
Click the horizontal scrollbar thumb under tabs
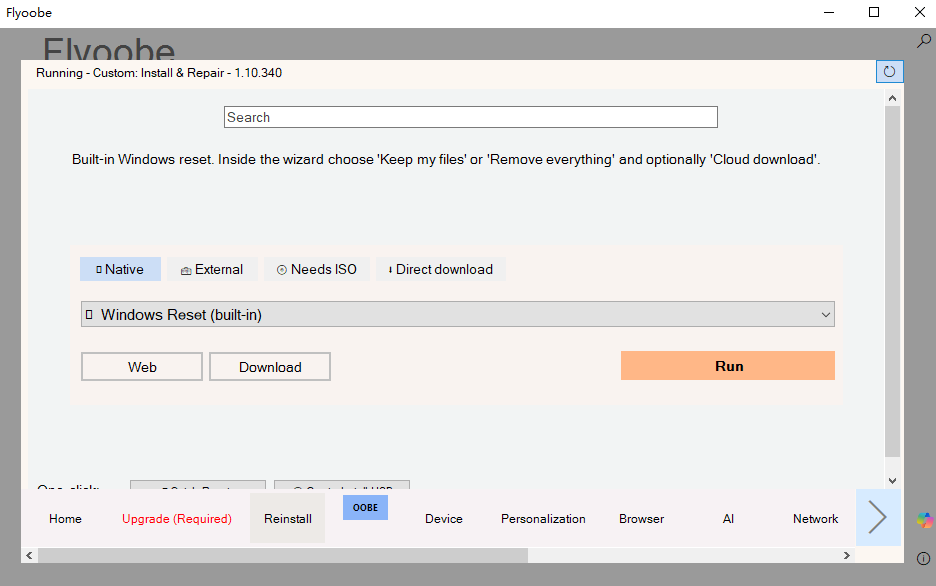(x=283, y=556)
